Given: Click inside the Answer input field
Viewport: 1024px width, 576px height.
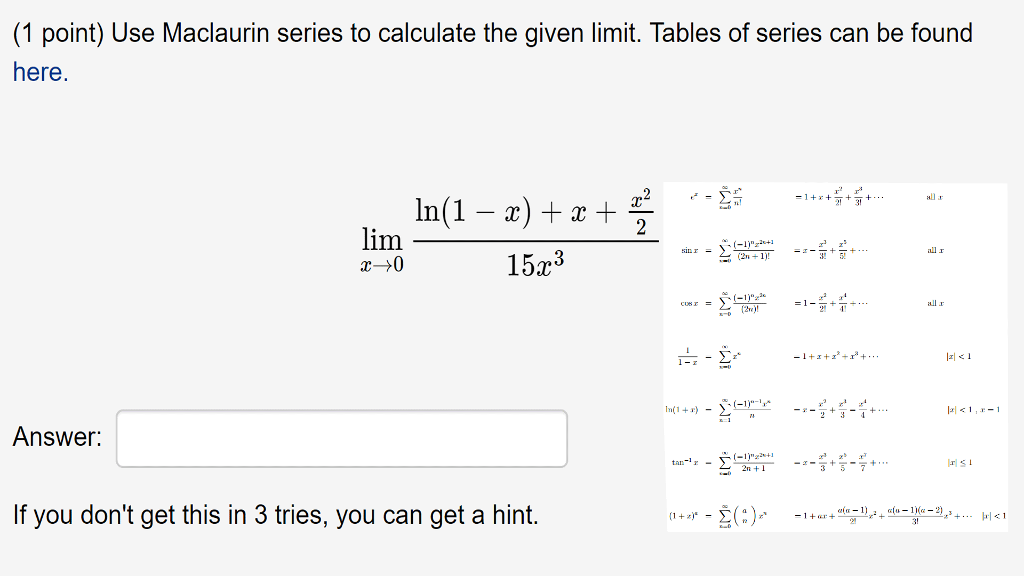Looking at the screenshot, I should click(x=340, y=437).
